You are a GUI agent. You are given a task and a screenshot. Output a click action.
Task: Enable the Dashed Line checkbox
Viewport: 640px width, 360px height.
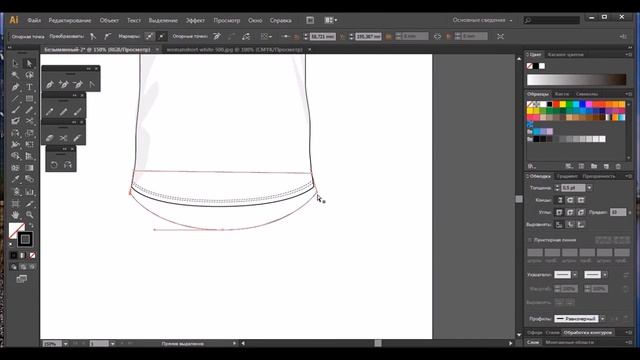pos(530,240)
